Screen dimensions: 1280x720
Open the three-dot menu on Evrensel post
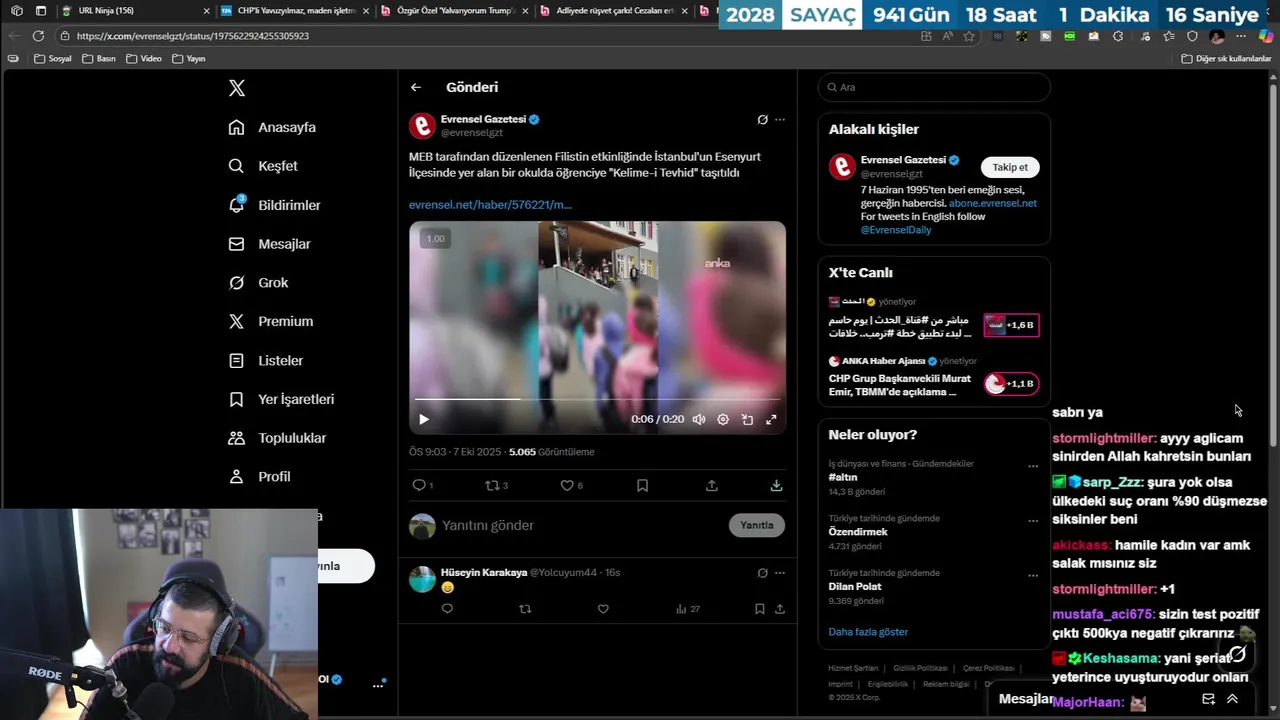coord(780,119)
